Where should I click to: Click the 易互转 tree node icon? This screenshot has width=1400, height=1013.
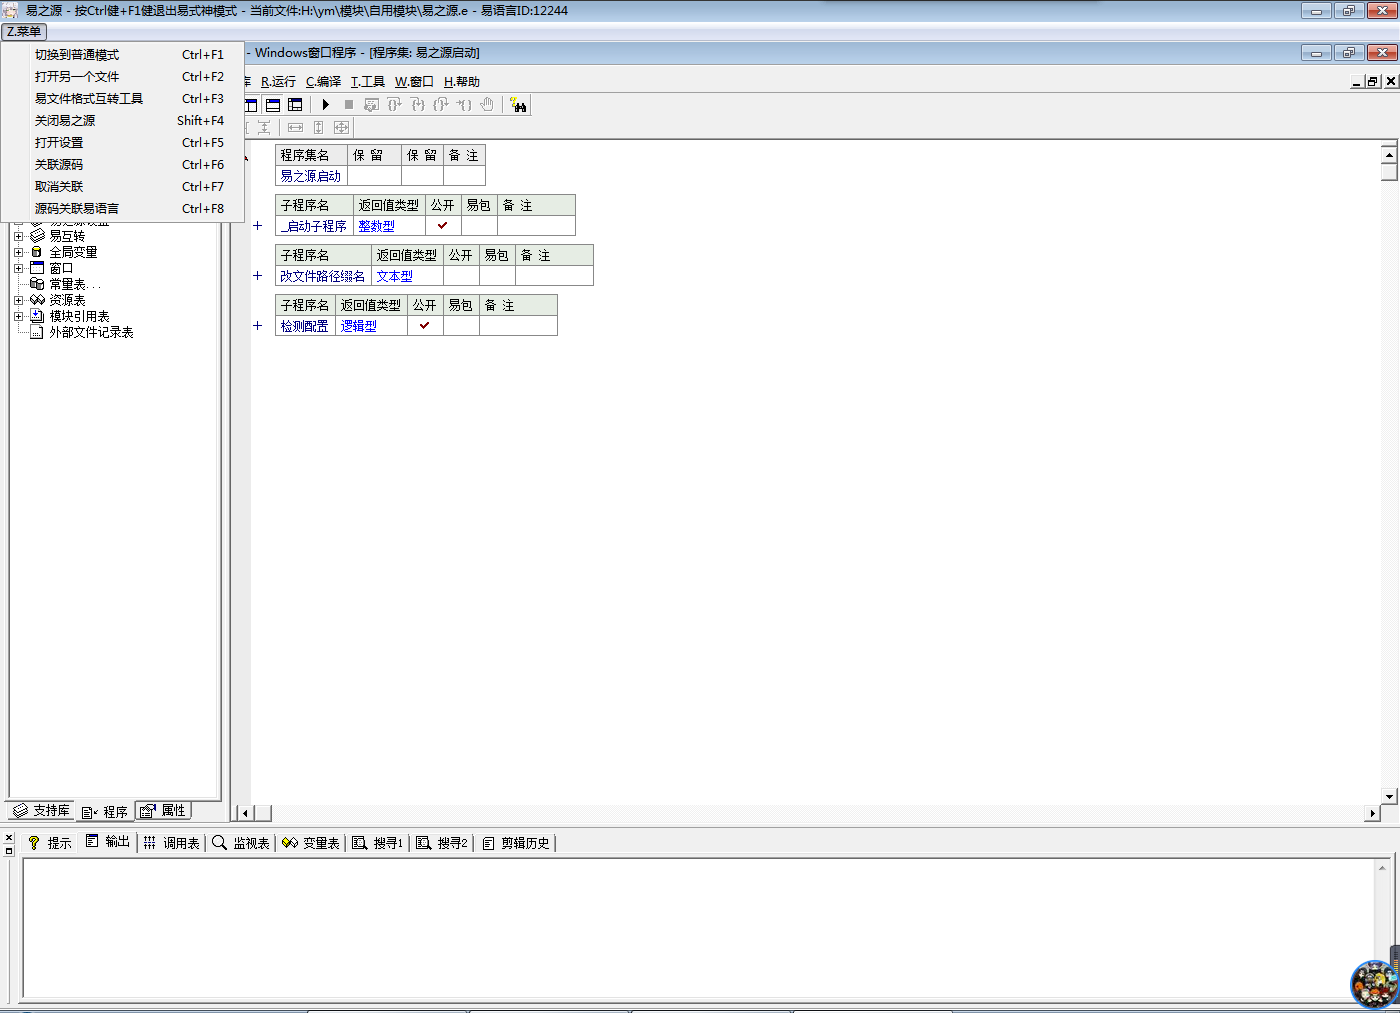[x=37, y=236]
